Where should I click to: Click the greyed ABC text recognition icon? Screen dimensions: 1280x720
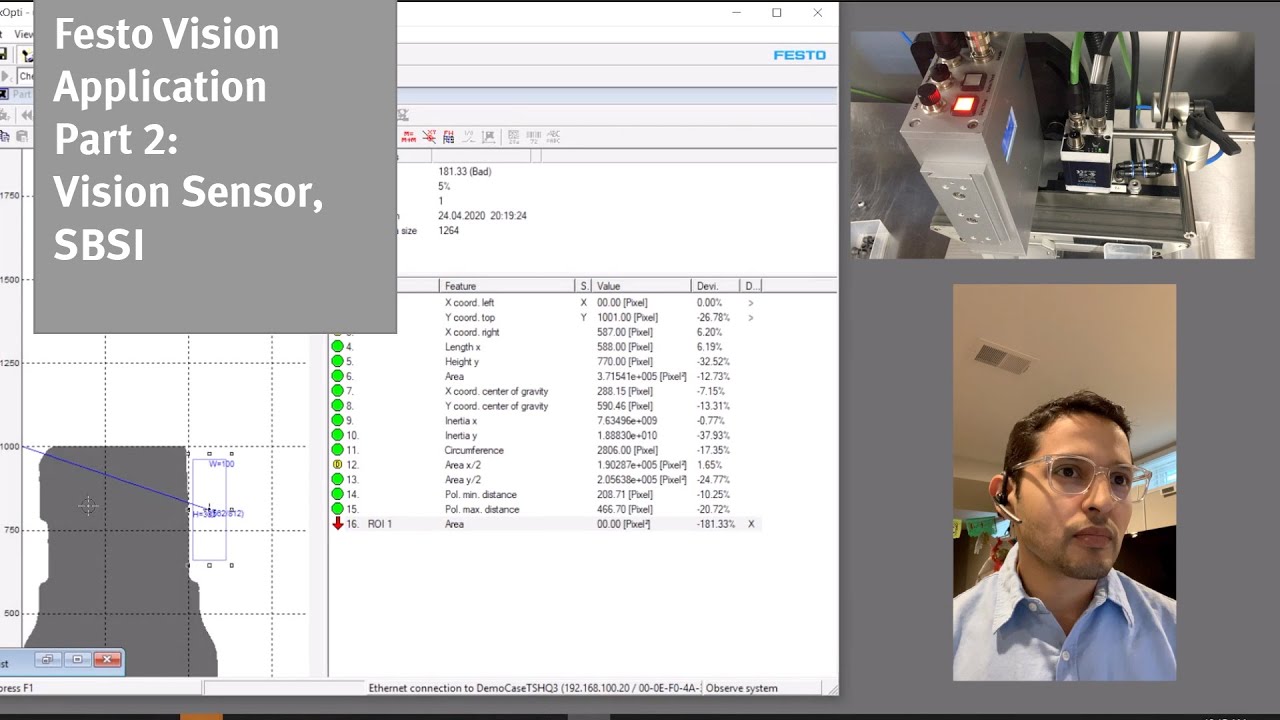pyautogui.click(x=553, y=137)
